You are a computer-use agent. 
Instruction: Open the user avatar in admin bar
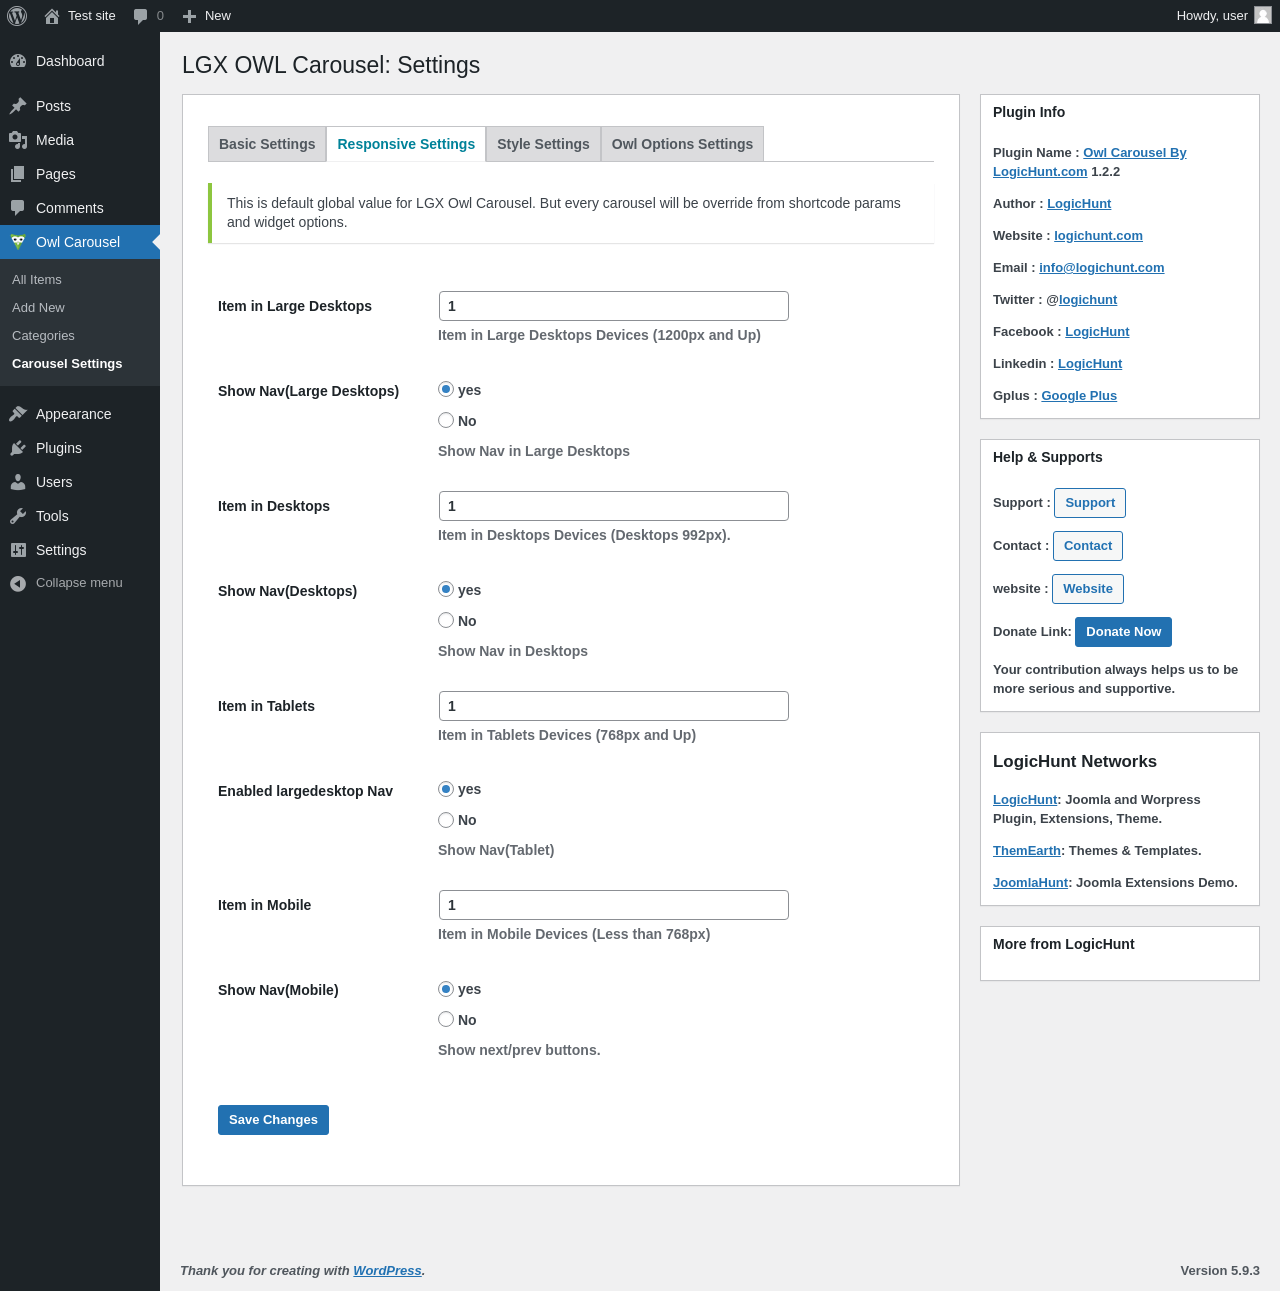click(x=1263, y=15)
